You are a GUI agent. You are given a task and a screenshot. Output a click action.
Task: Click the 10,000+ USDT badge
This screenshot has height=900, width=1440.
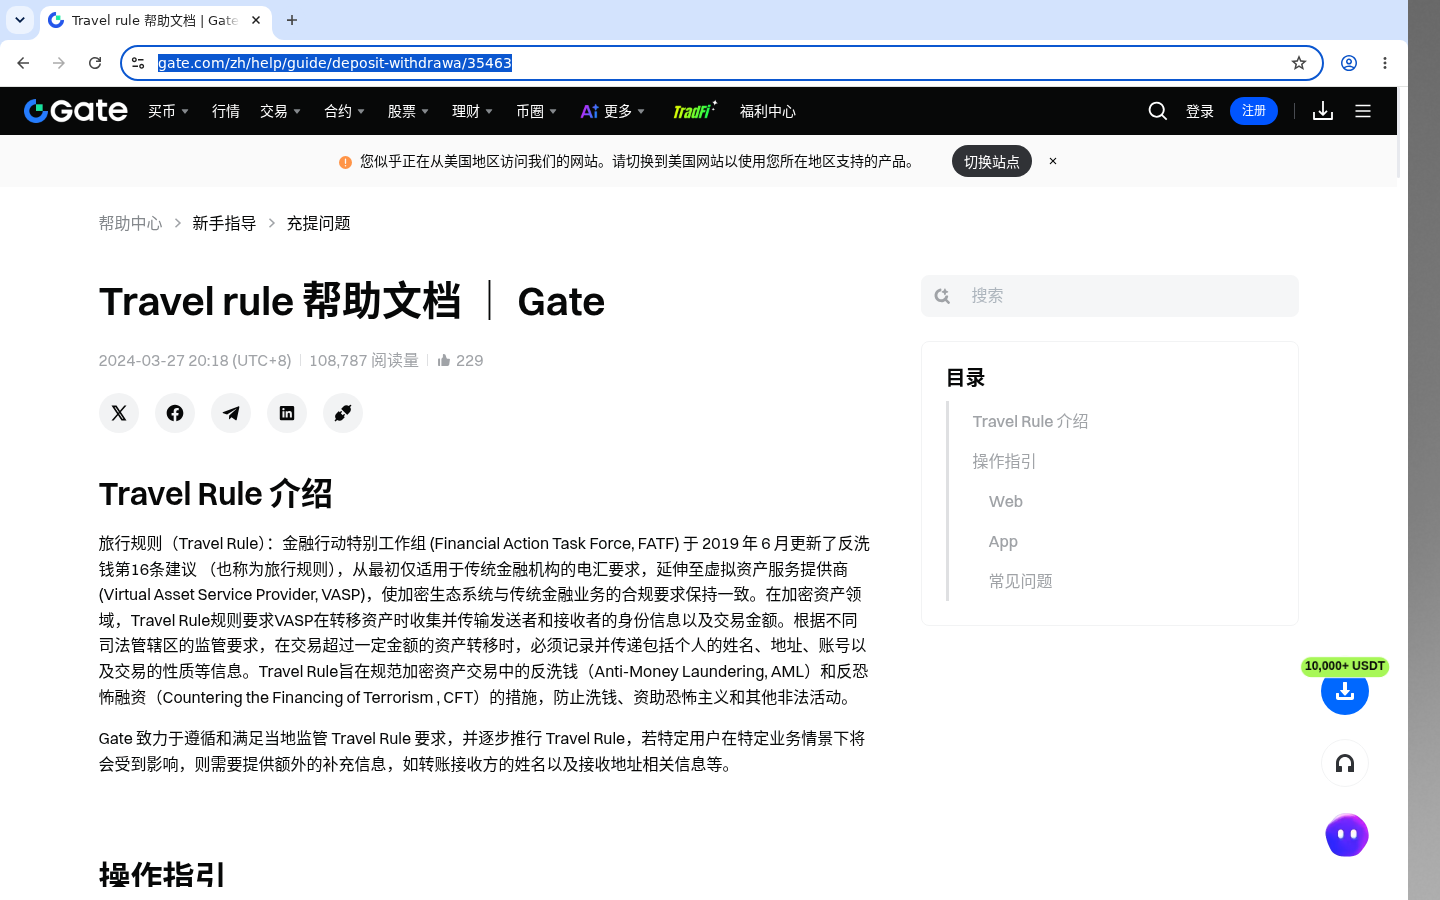pos(1345,666)
